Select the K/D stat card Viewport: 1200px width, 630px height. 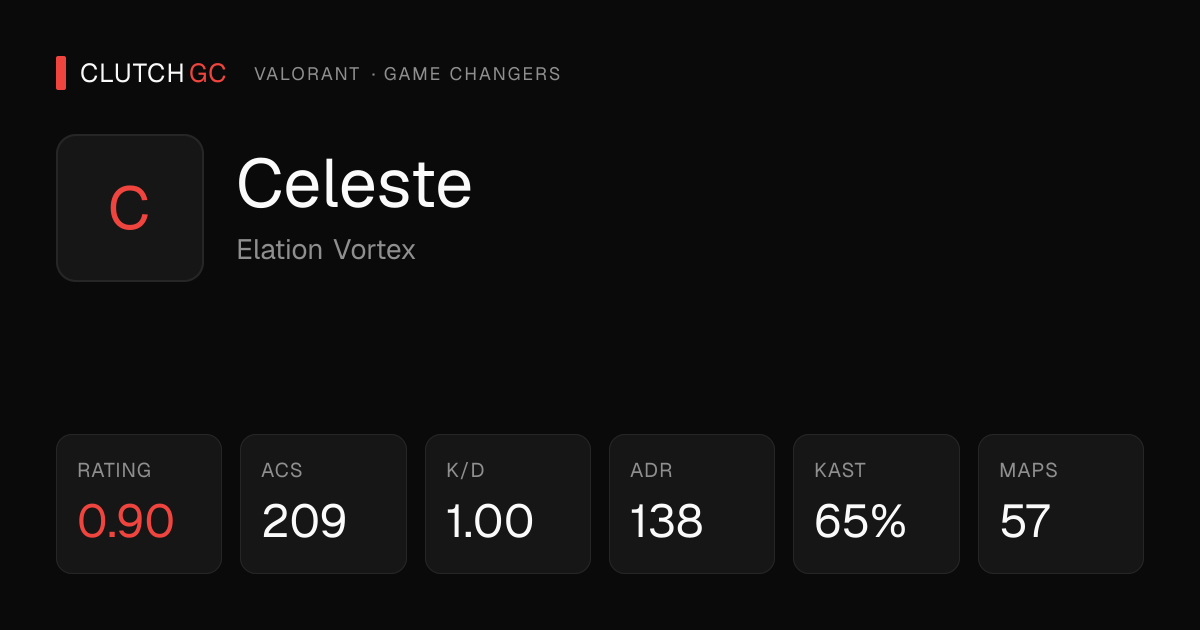(508, 504)
